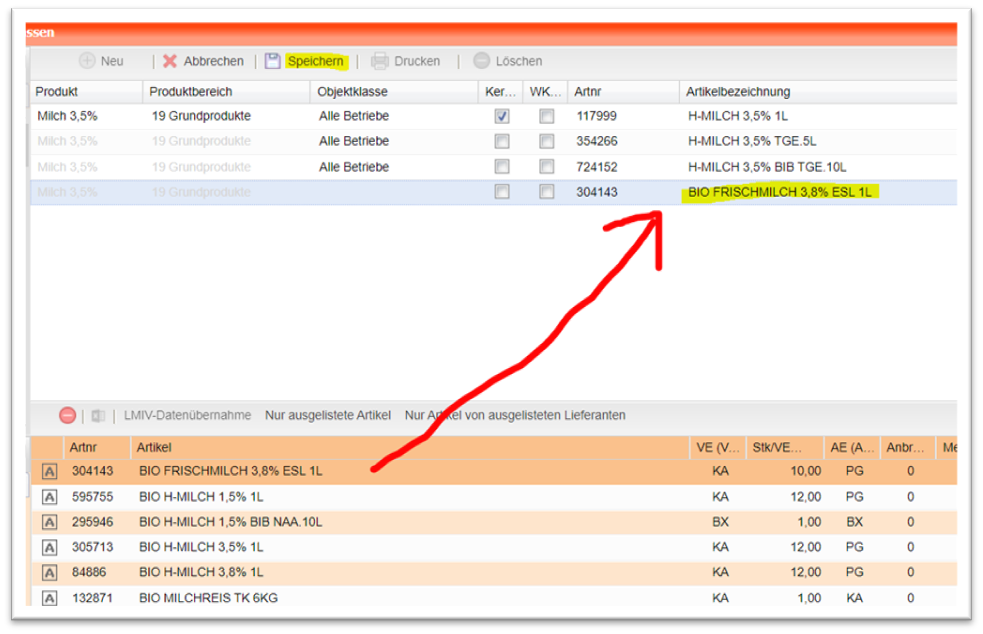Click the Drucken printer icon
Screen dimensions: 983x634
click(380, 61)
